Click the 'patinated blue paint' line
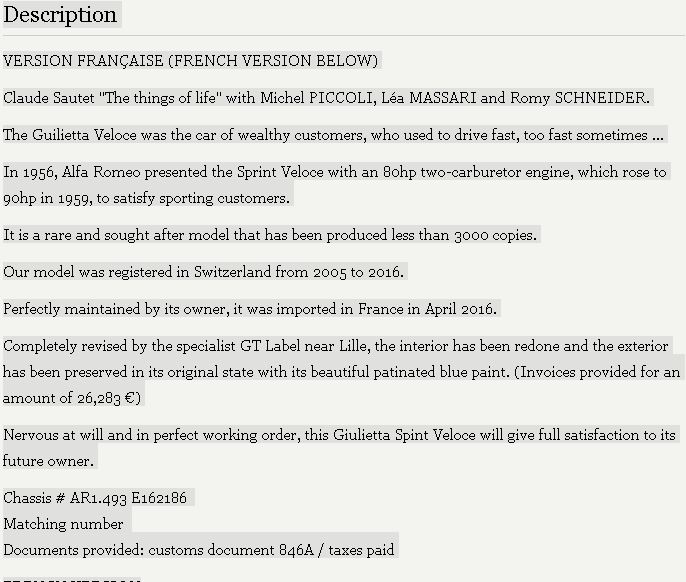Image resolution: width=686 pixels, height=582 pixels. click(x=341, y=372)
